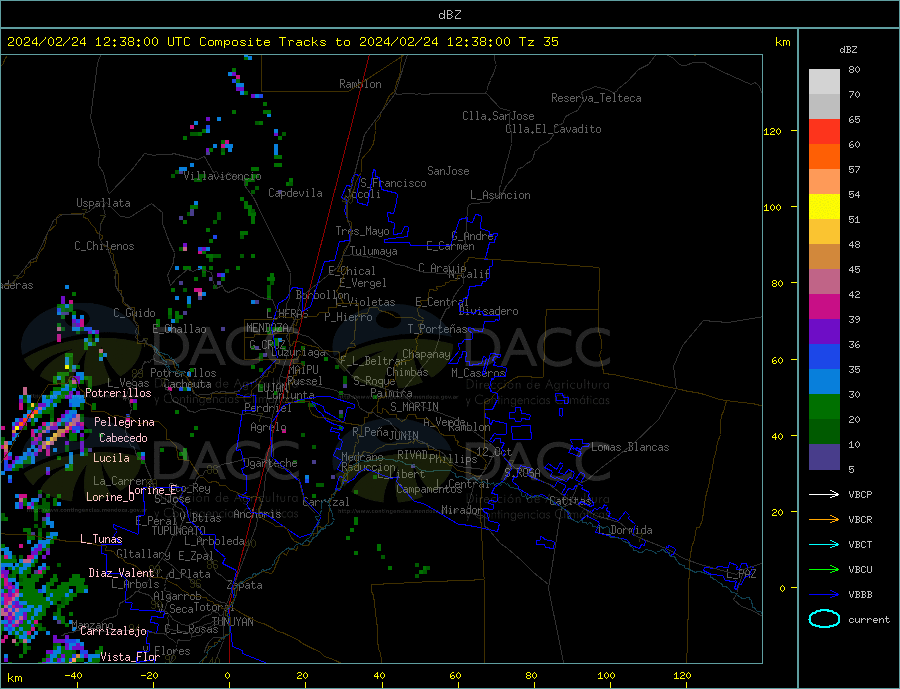This screenshot has width=900, height=689.
Task: Click the VBCU legend label
Action: pos(860,570)
